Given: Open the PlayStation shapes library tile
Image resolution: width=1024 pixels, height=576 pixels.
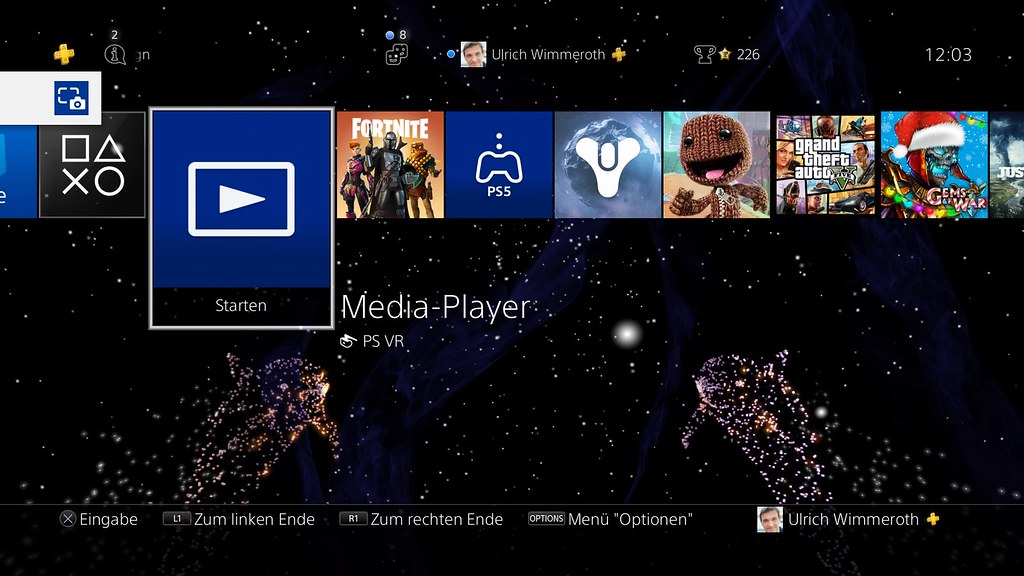Looking at the screenshot, I should [92, 165].
